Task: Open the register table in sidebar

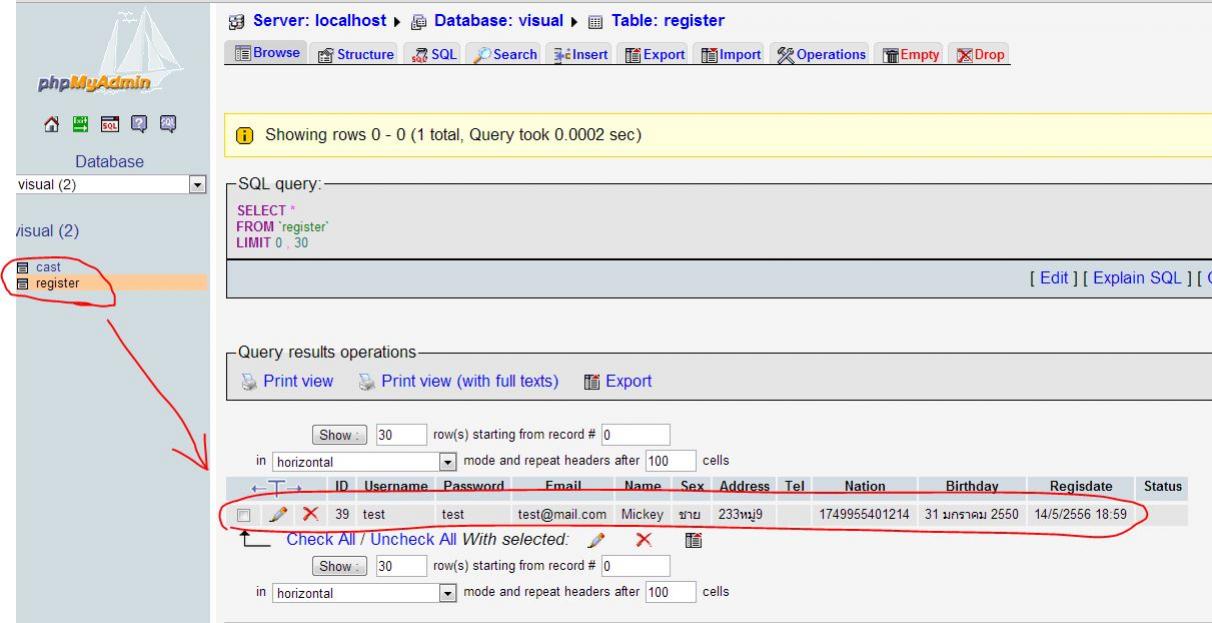Action: [58, 283]
